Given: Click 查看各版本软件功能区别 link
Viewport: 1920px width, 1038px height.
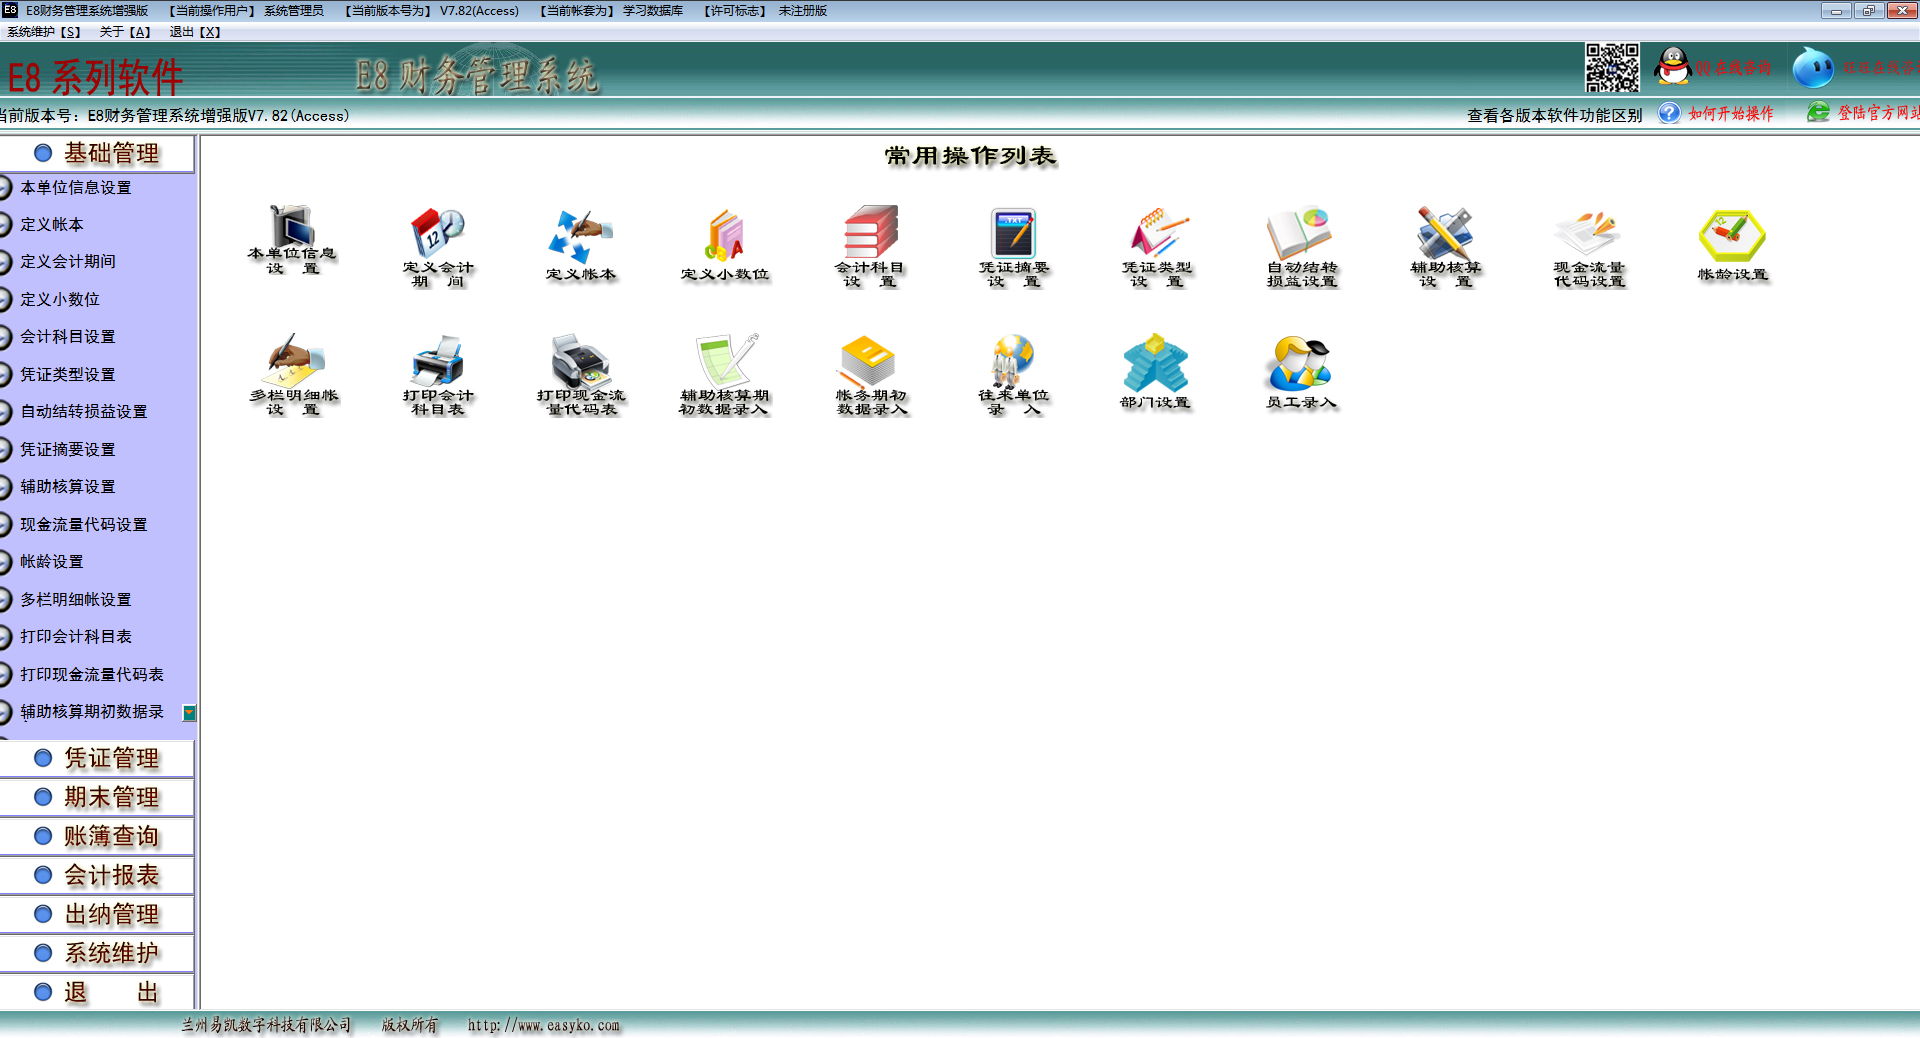Looking at the screenshot, I should pos(1554,115).
